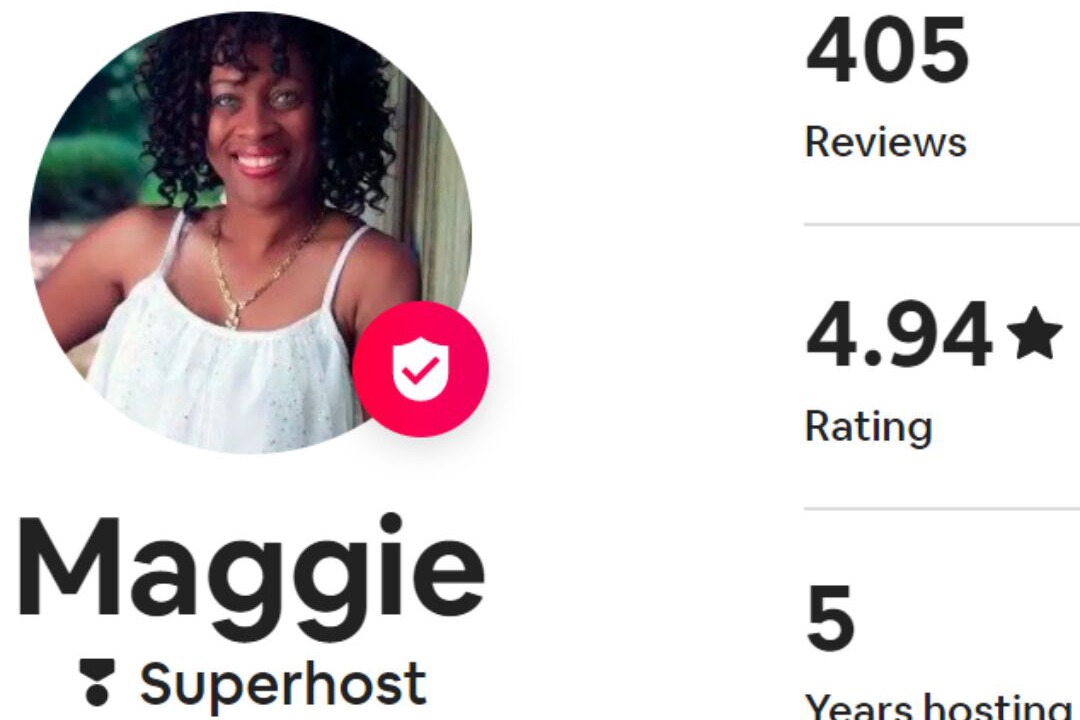This screenshot has width=1080, height=720.
Task: Click the divider line below Rating
Action: click(x=942, y=509)
